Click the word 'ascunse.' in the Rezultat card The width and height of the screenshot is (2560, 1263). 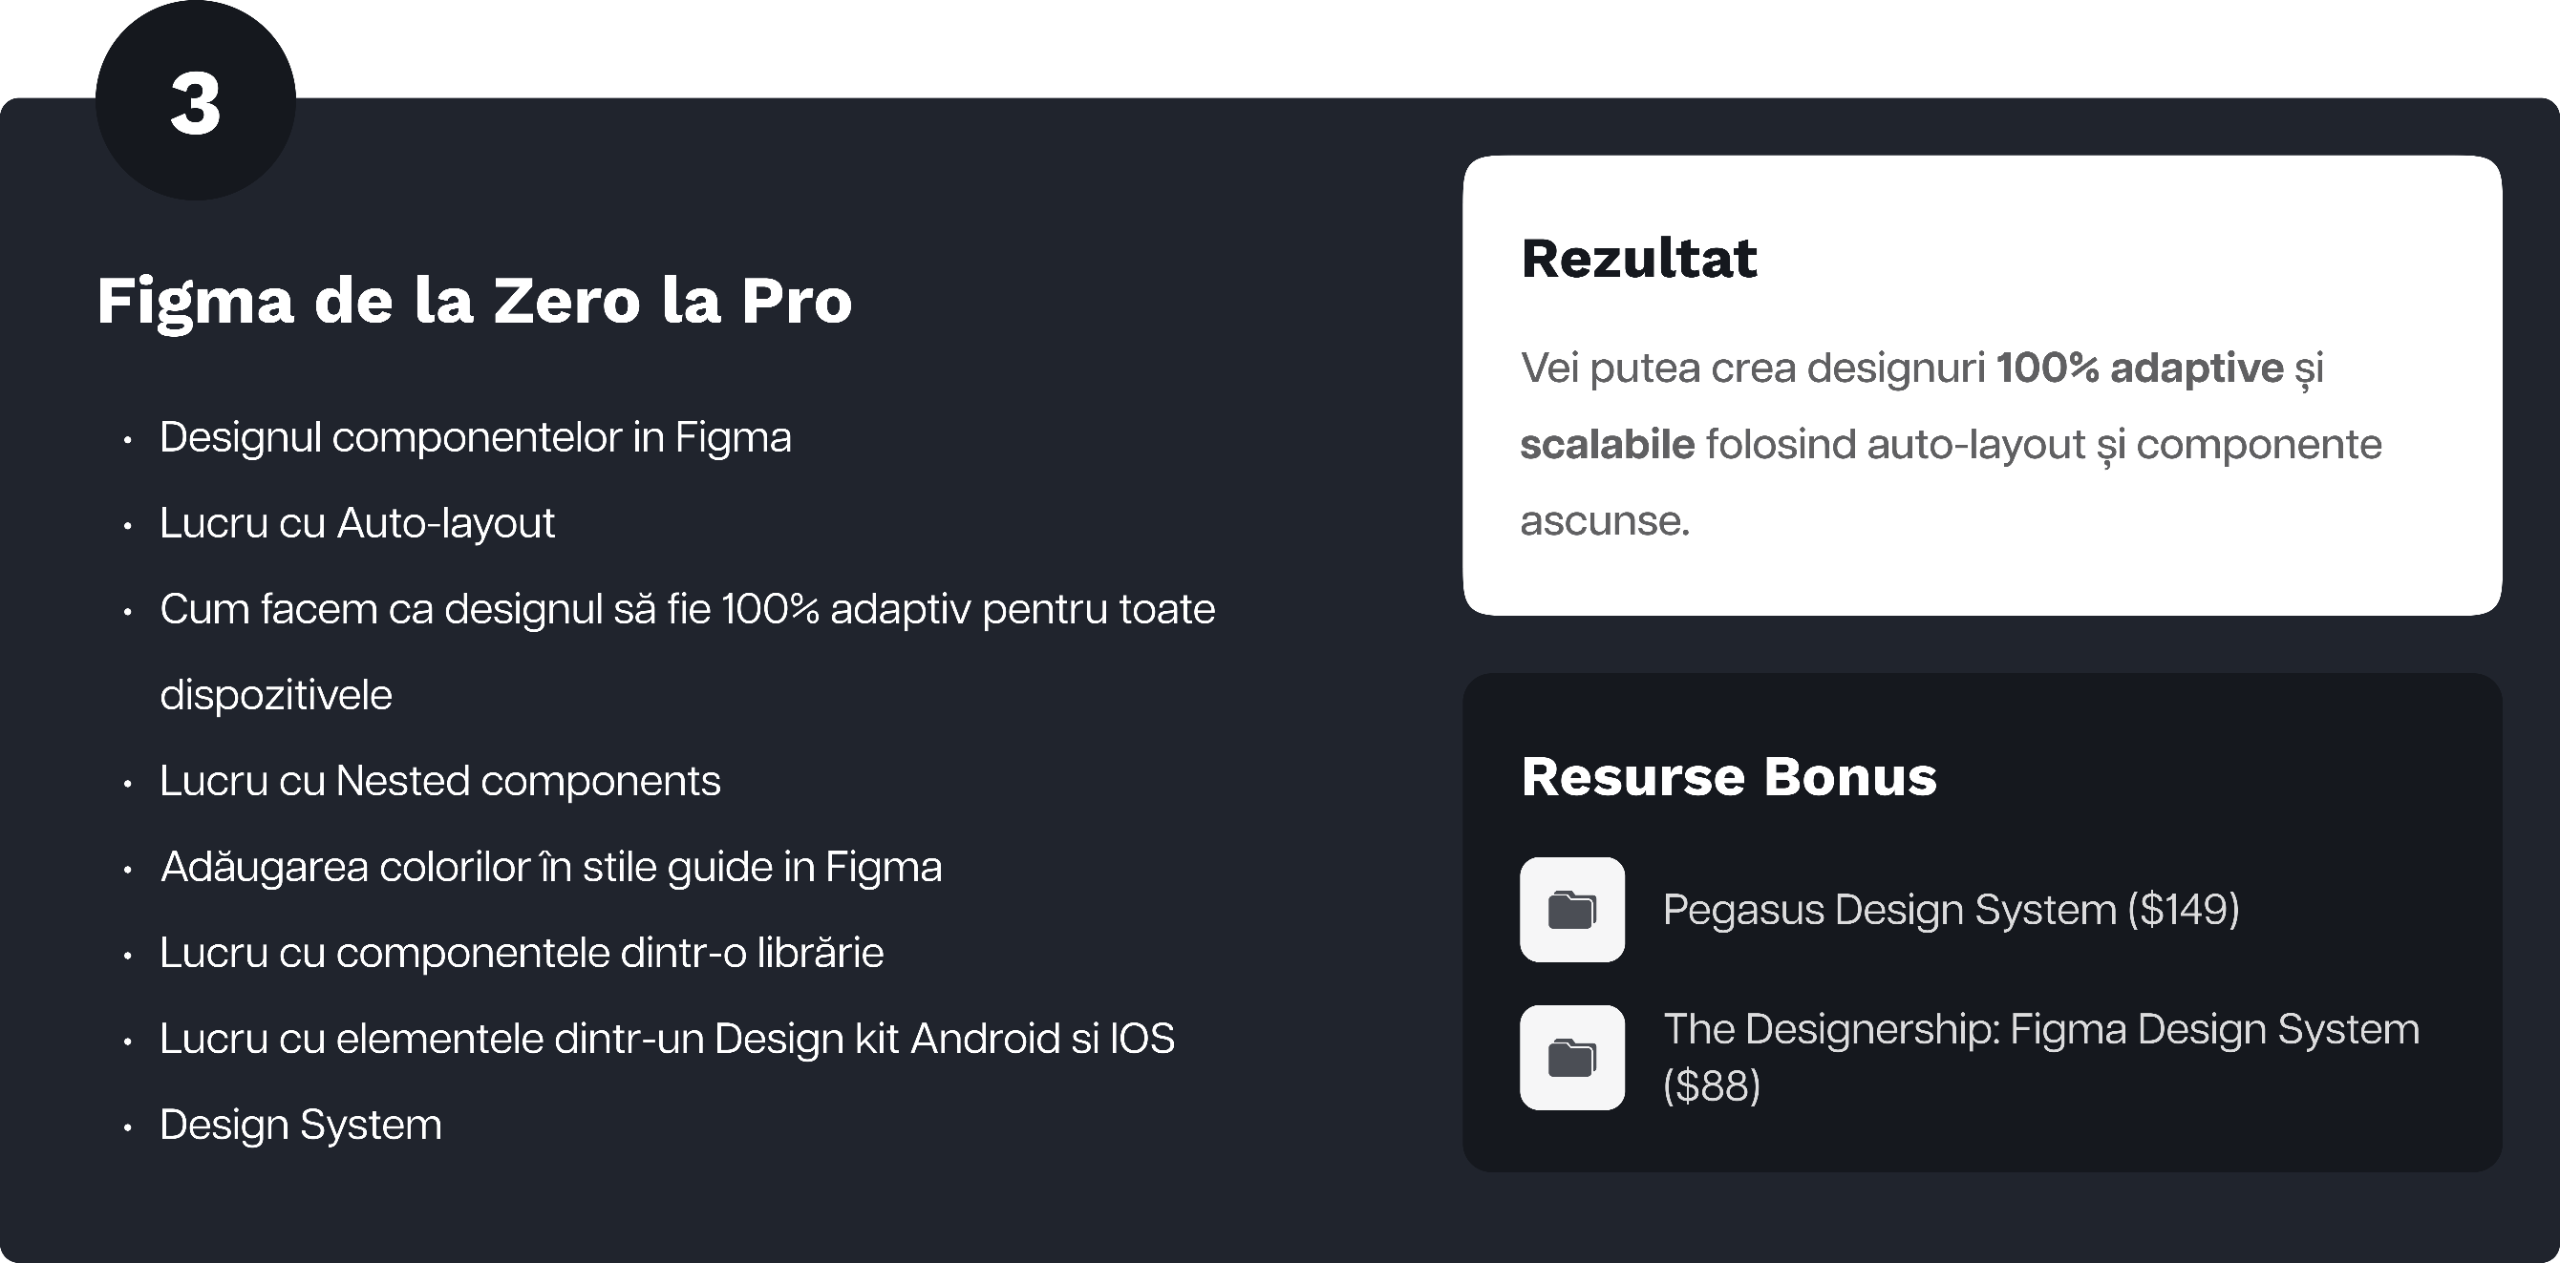[x=1604, y=520]
